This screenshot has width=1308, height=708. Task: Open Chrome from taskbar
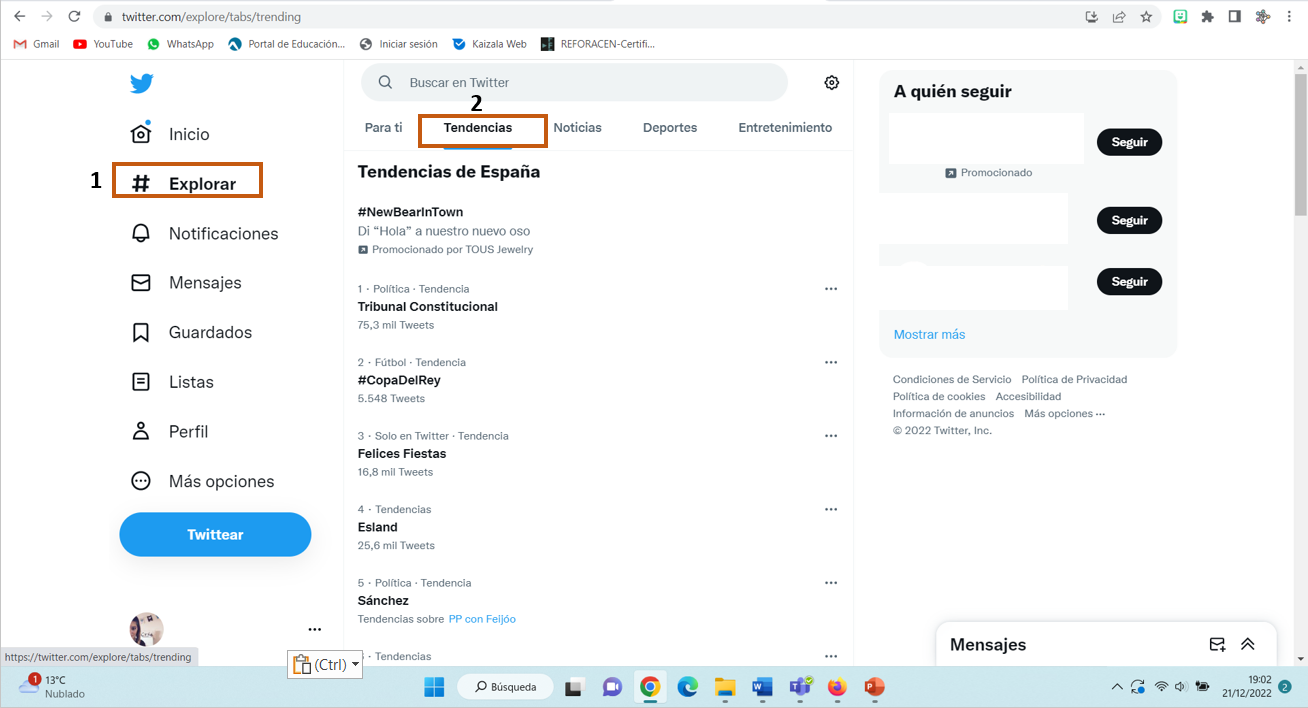click(650, 687)
